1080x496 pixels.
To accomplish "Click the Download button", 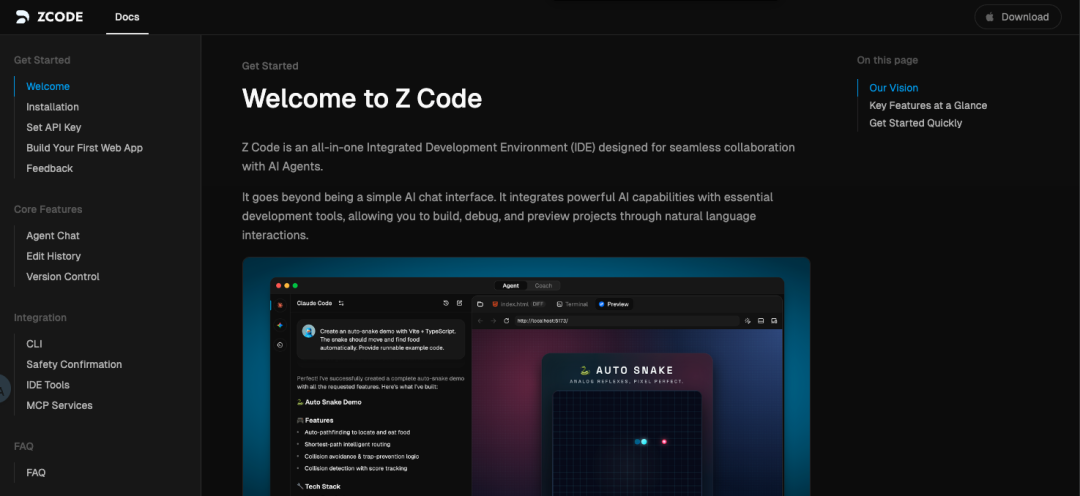I will click(x=1018, y=17).
